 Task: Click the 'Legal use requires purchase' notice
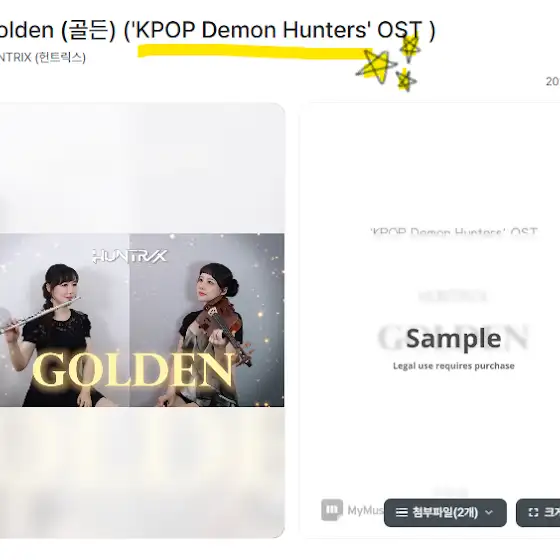454,366
